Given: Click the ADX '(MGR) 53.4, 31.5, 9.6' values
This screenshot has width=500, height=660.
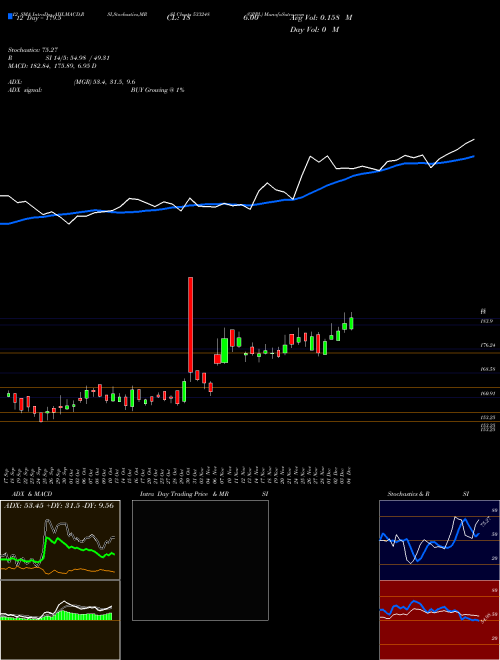Looking at the screenshot, I should (x=104, y=82).
